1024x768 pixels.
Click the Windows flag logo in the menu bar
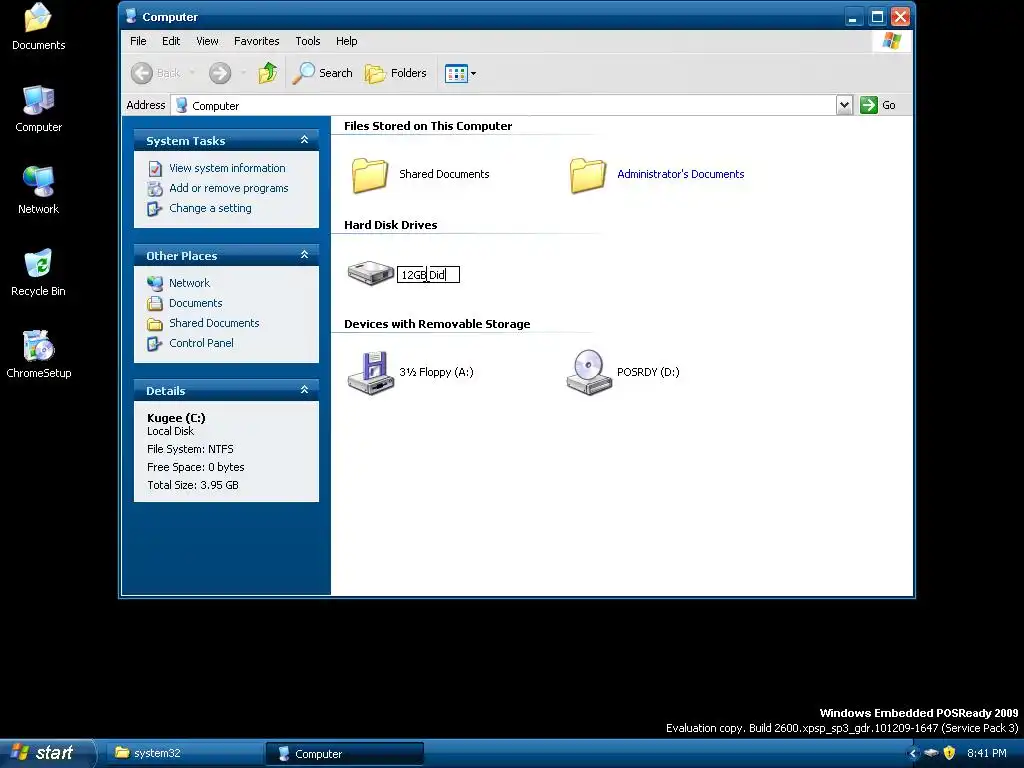(x=891, y=41)
